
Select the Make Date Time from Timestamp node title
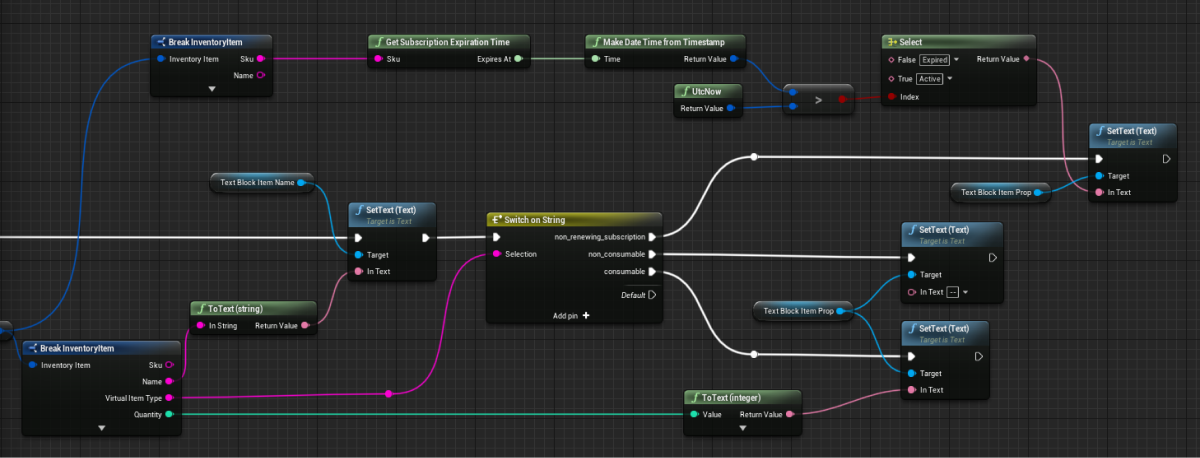[x=664, y=42]
